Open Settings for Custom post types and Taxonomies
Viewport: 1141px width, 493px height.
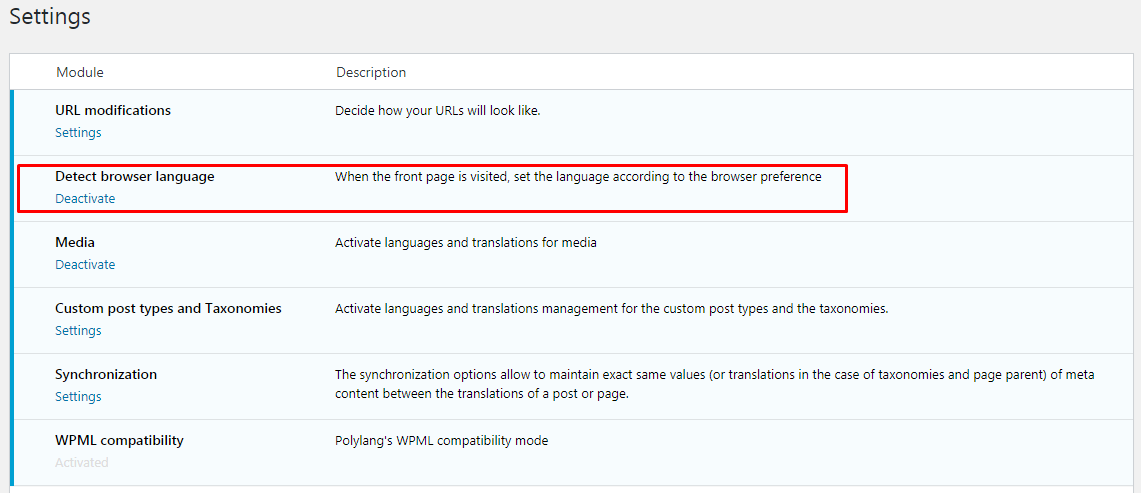pyautogui.click(x=78, y=331)
